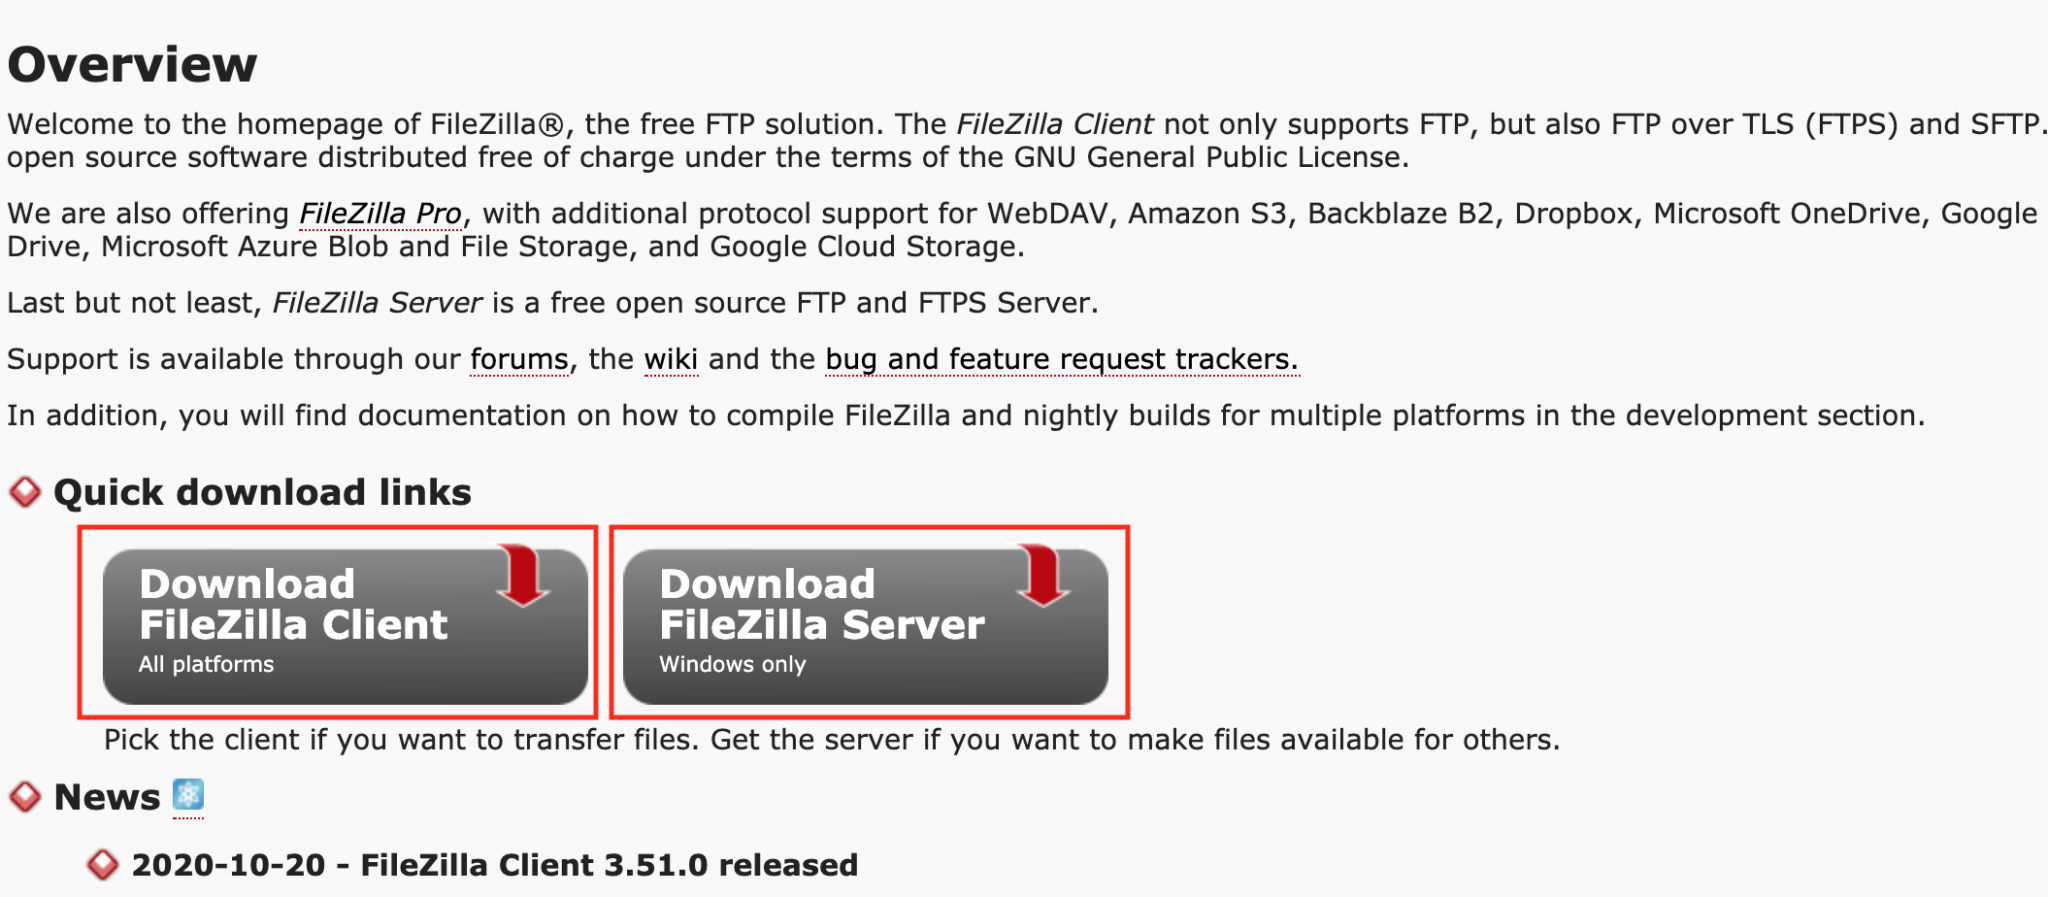Click the italic FileZilla Server text

[377, 303]
